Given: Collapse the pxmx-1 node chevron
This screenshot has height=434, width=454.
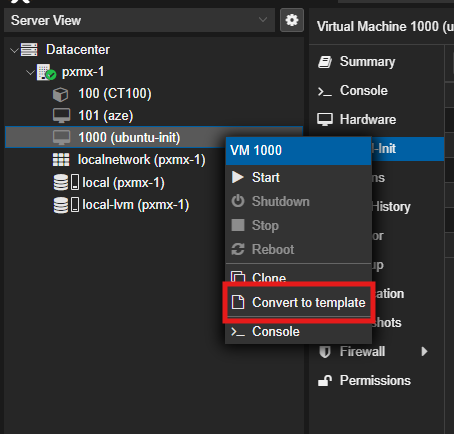Looking at the screenshot, I should click(30, 72).
